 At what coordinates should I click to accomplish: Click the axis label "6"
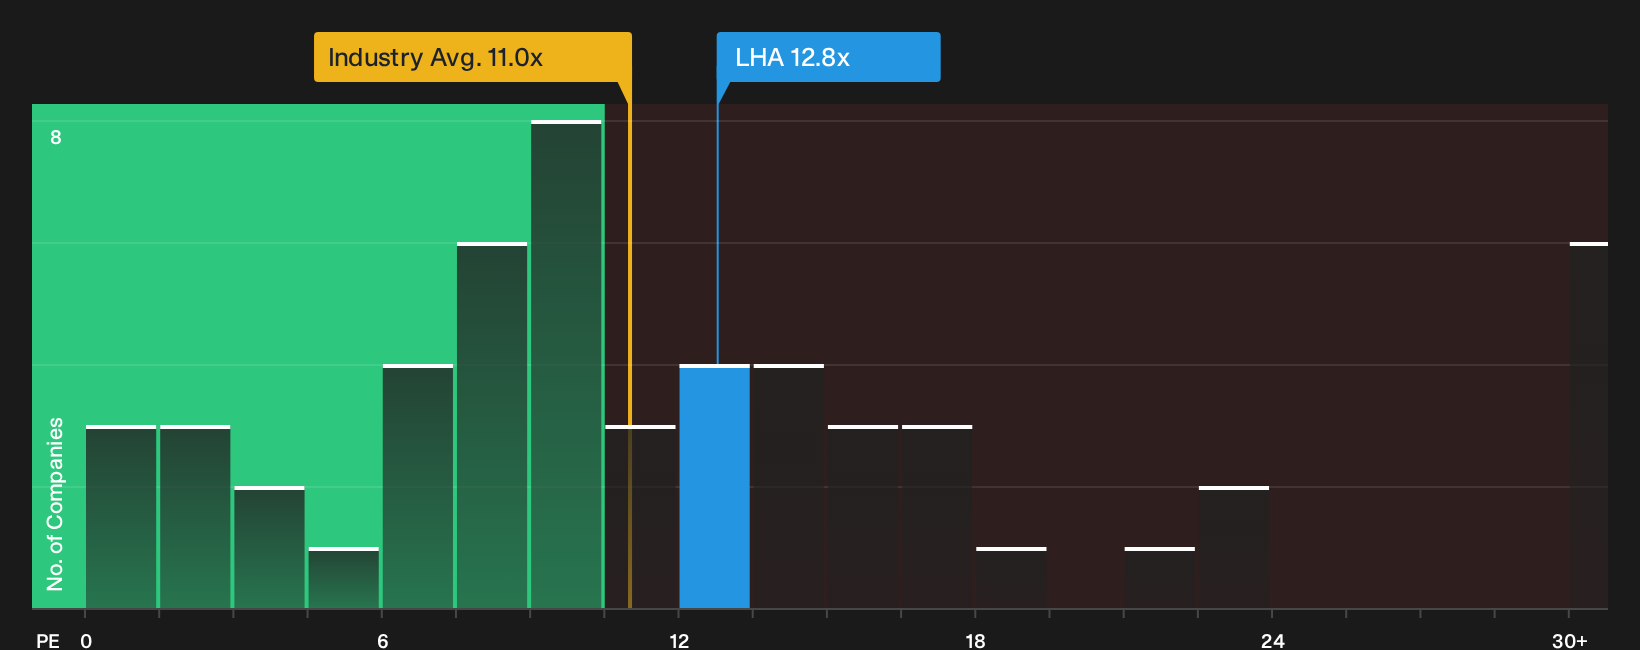click(382, 640)
